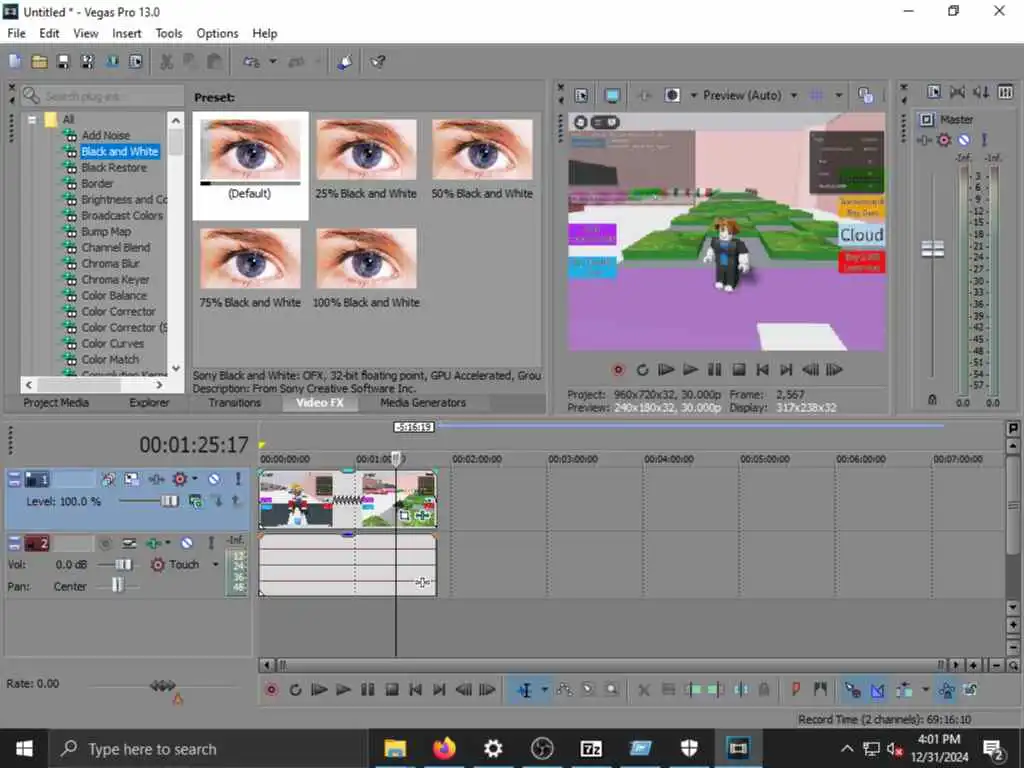The height and width of the screenshot is (768, 1024).
Task: Toggle Automatic Crossfades button
Action: point(878,690)
